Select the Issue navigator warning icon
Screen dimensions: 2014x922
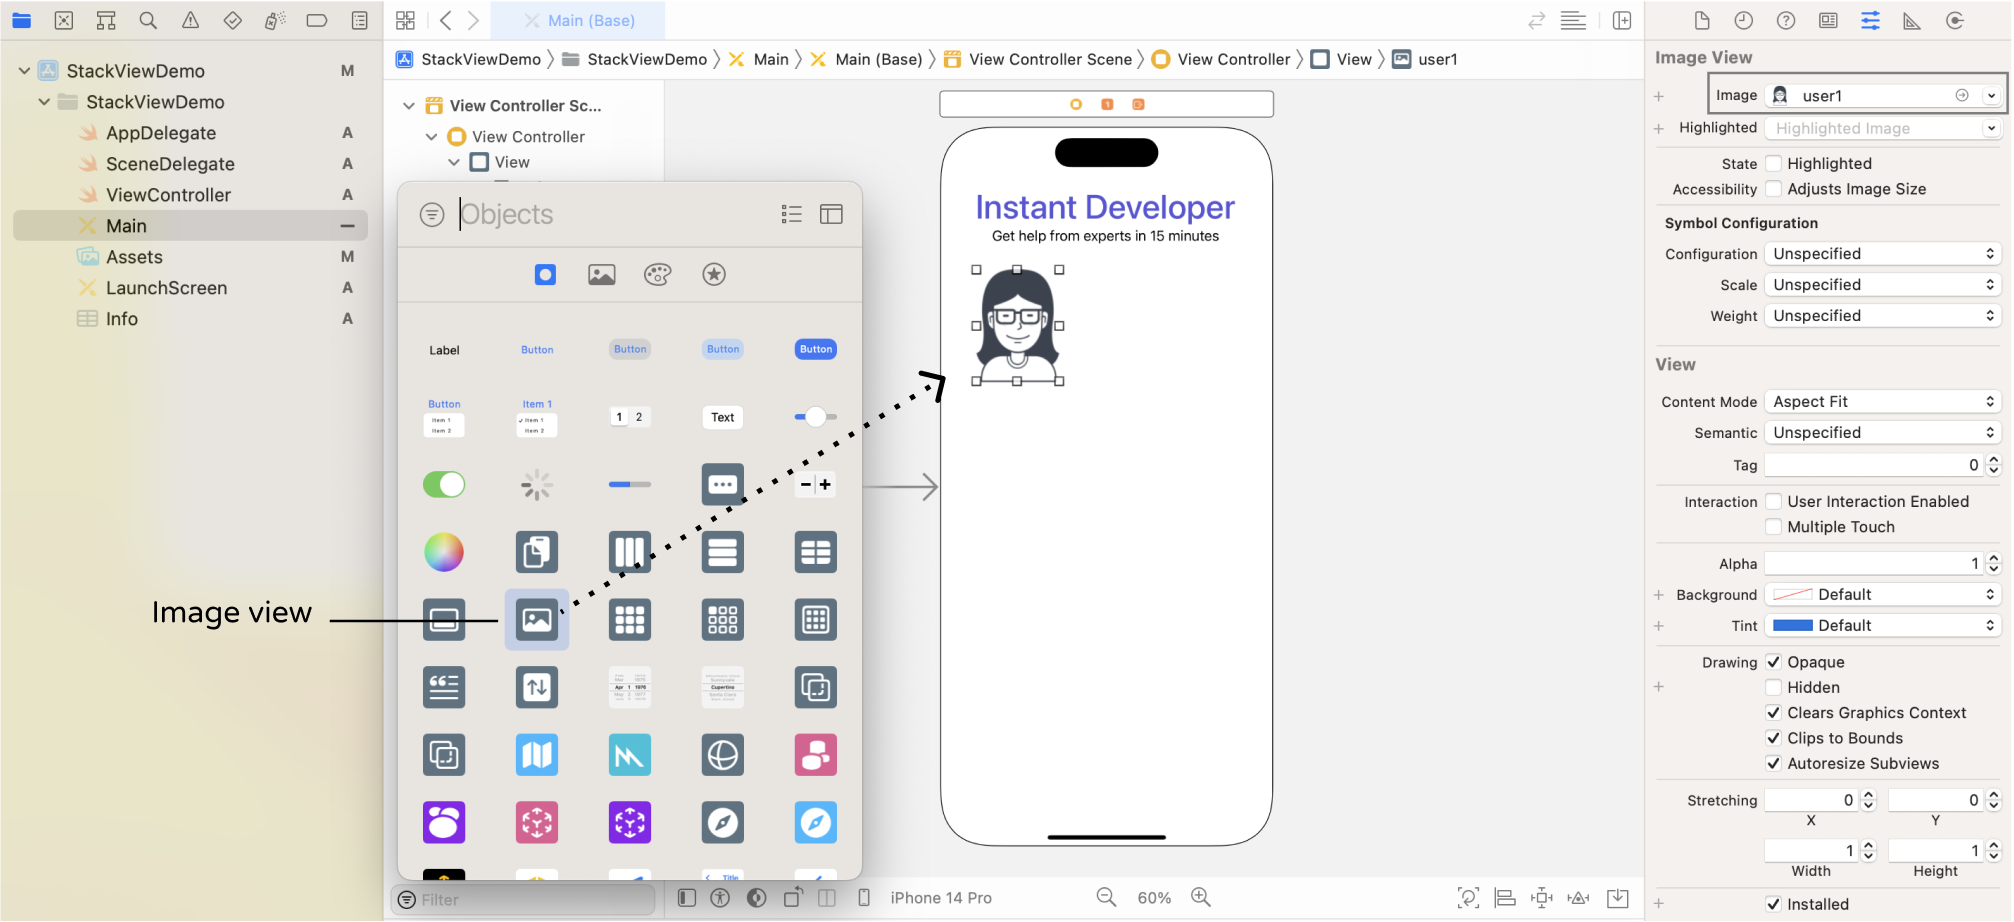(190, 20)
